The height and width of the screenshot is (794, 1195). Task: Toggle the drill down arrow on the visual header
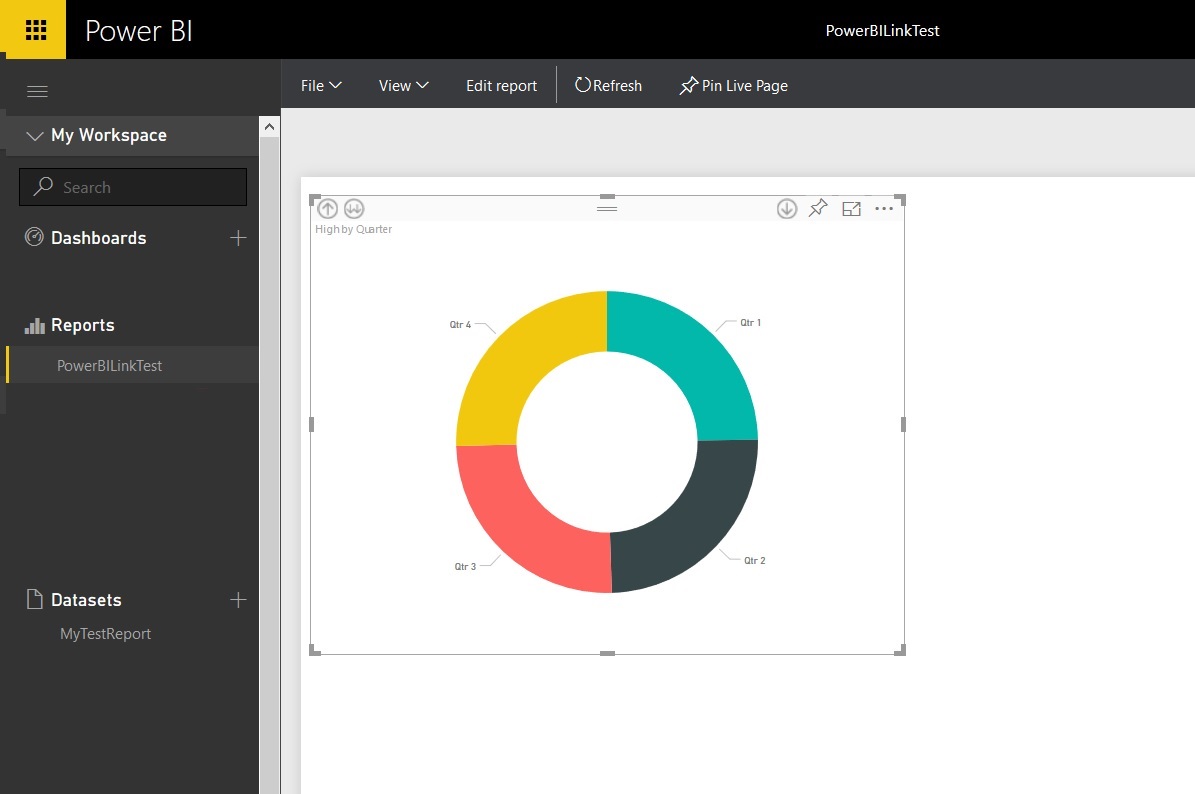[786, 208]
